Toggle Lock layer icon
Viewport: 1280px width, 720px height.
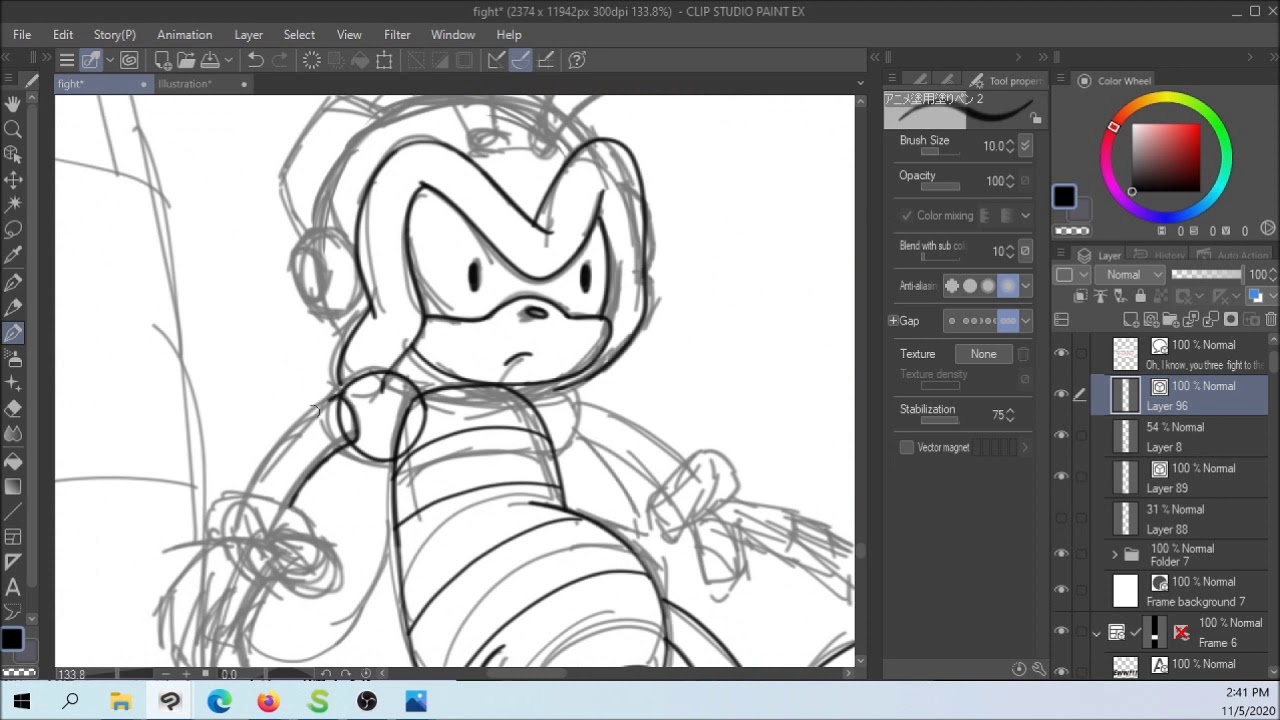pyautogui.click(x=1140, y=296)
